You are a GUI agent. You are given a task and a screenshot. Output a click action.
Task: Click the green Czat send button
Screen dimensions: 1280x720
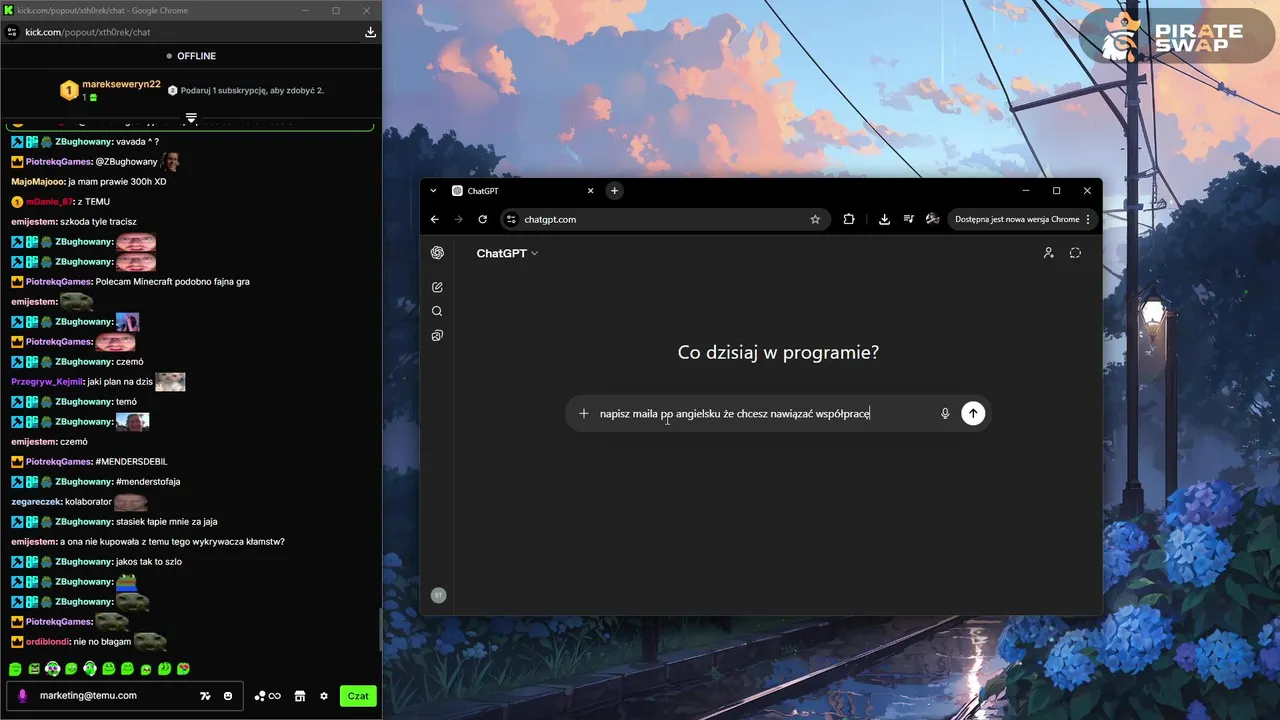(x=358, y=696)
